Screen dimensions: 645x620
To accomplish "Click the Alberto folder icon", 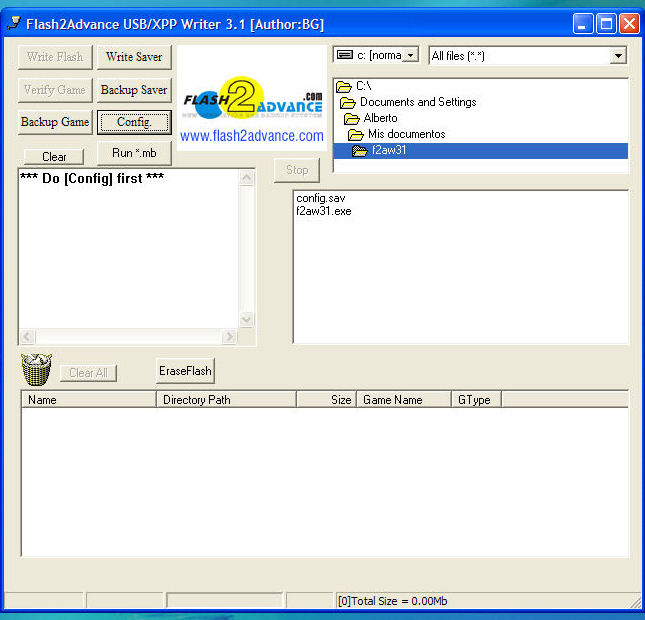I will pyautogui.click(x=352, y=118).
